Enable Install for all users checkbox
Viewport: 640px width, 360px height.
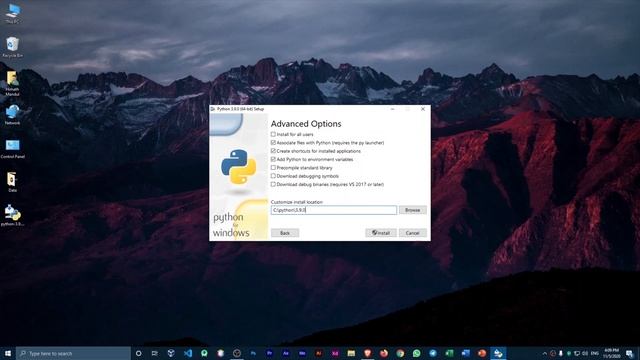tap(273, 134)
